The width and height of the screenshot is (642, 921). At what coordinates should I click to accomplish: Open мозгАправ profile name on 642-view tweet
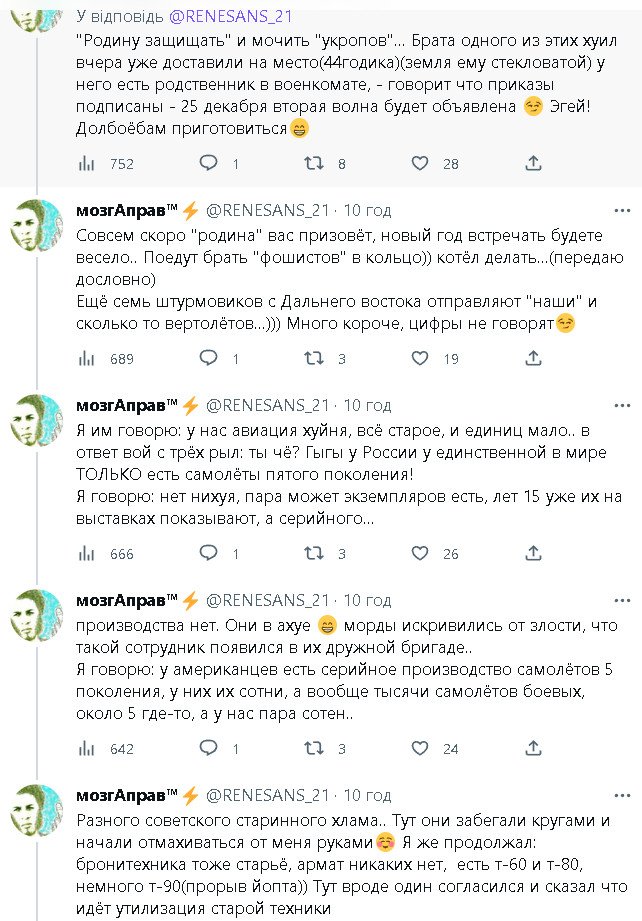pyautogui.click(x=127, y=600)
